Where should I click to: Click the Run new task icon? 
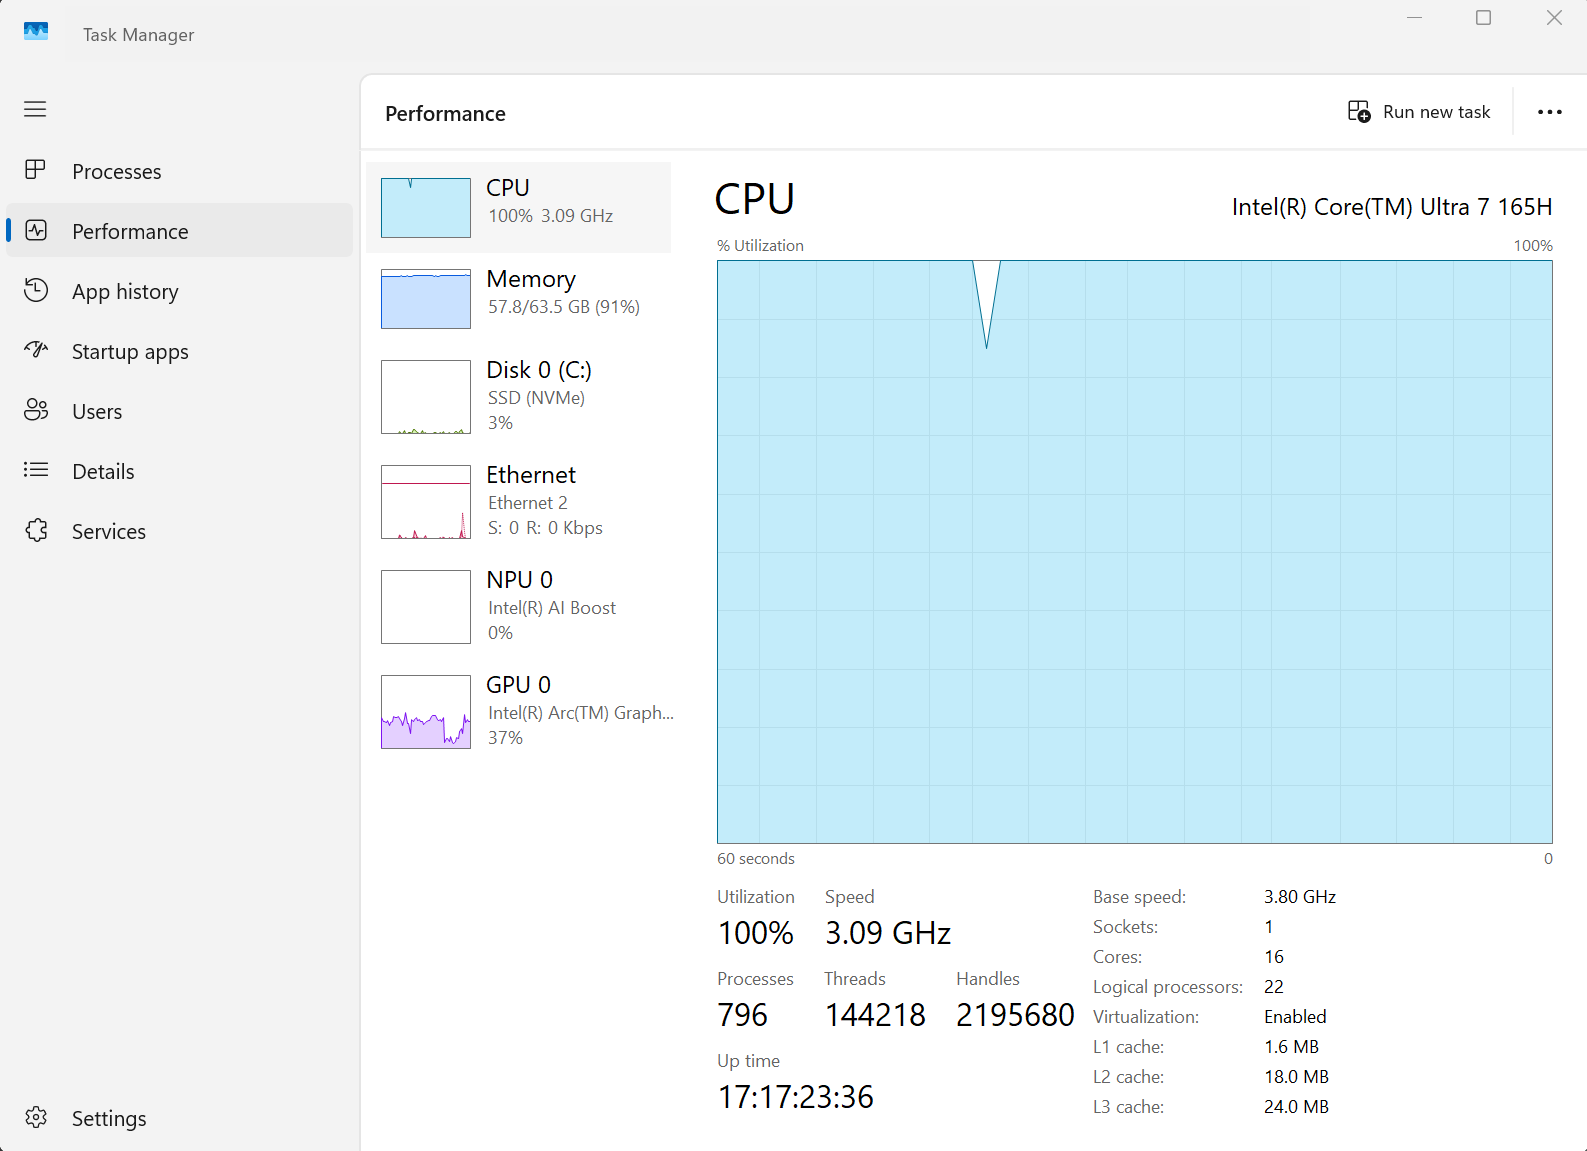pos(1359,111)
